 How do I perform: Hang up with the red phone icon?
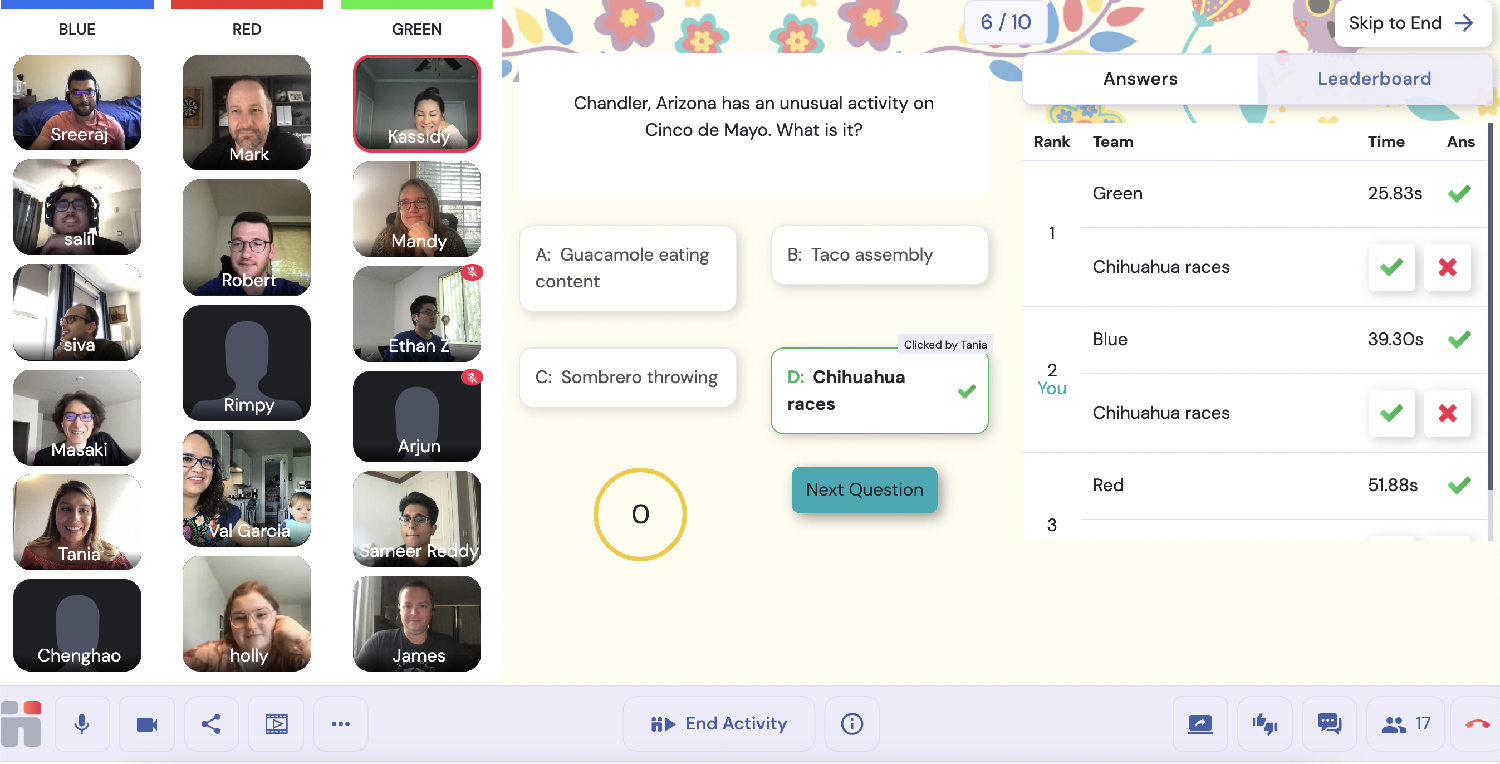(x=1477, y=724)
